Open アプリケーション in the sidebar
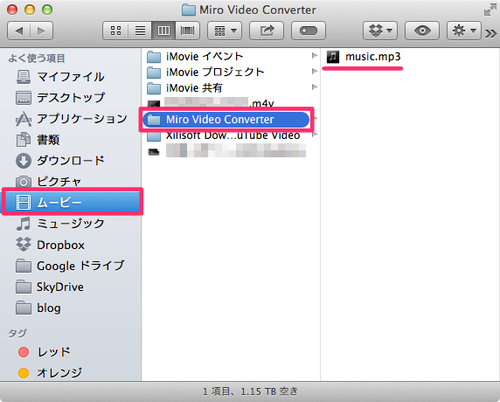 point(71,119)
